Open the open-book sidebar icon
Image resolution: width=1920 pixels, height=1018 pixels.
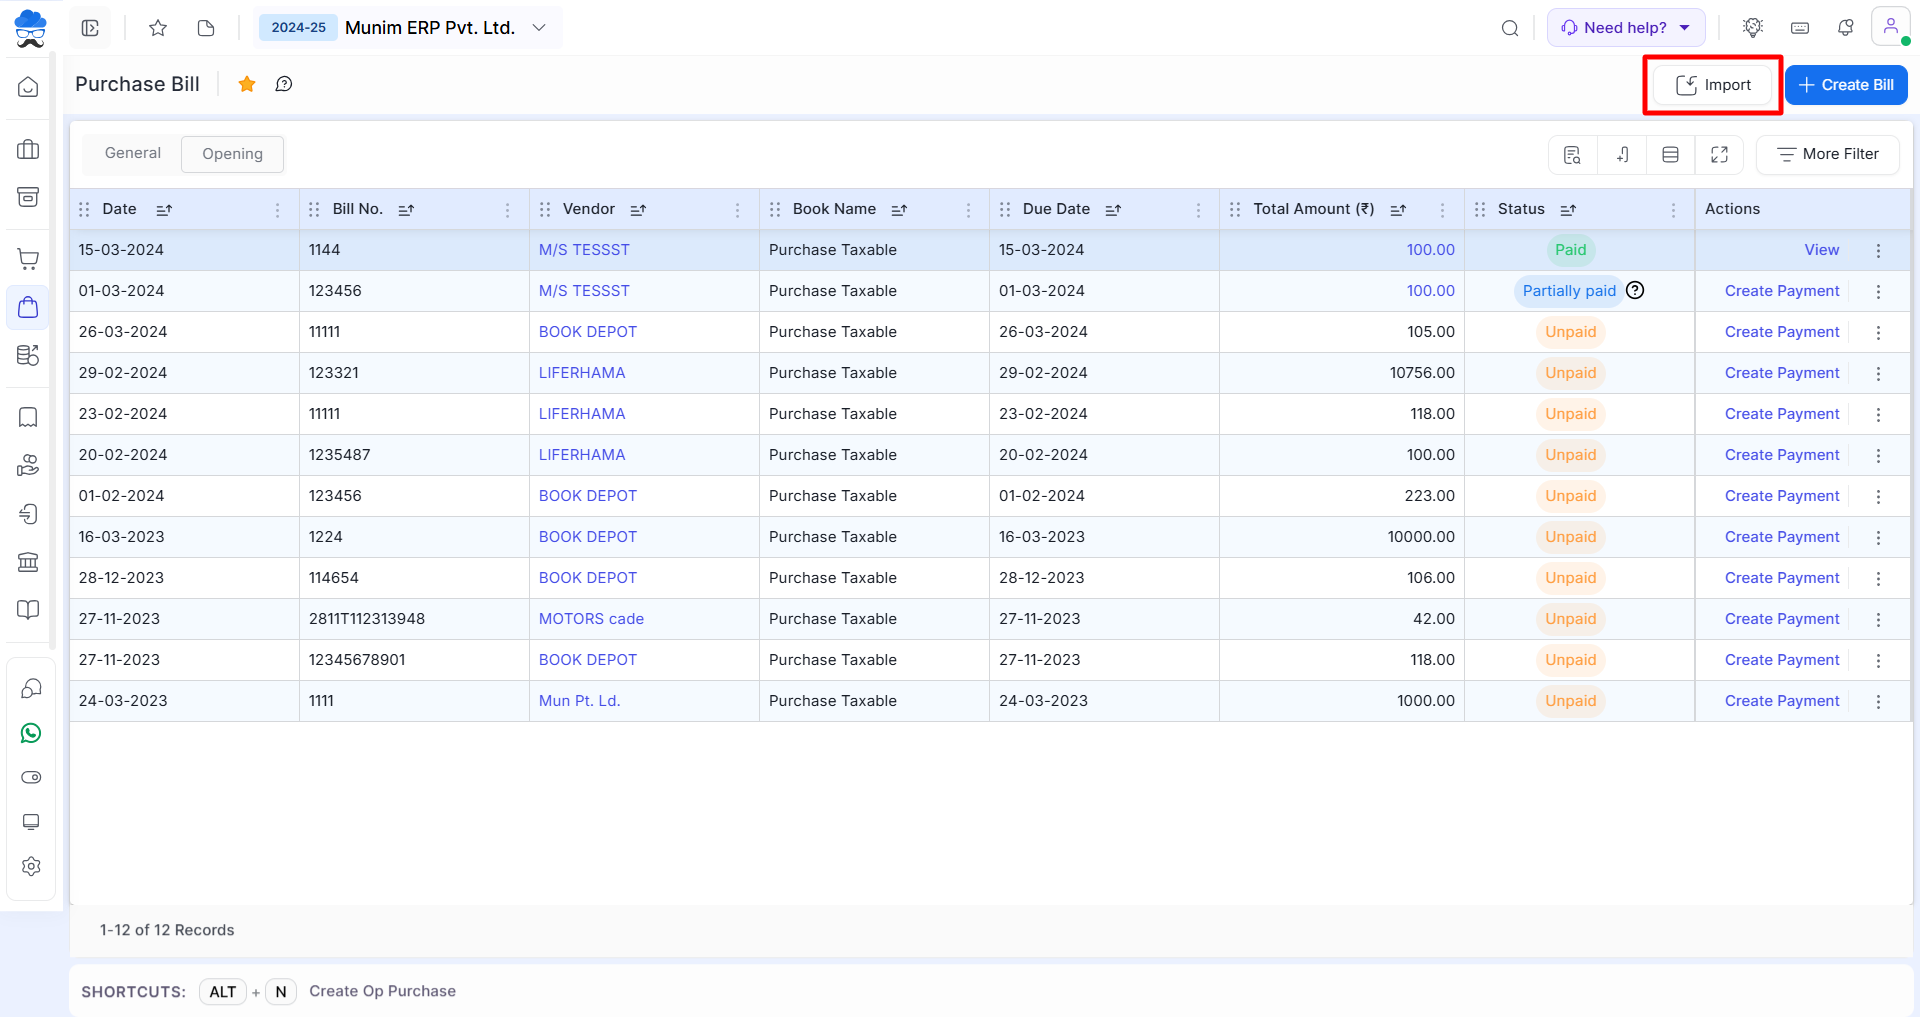(x=28, y=610)
